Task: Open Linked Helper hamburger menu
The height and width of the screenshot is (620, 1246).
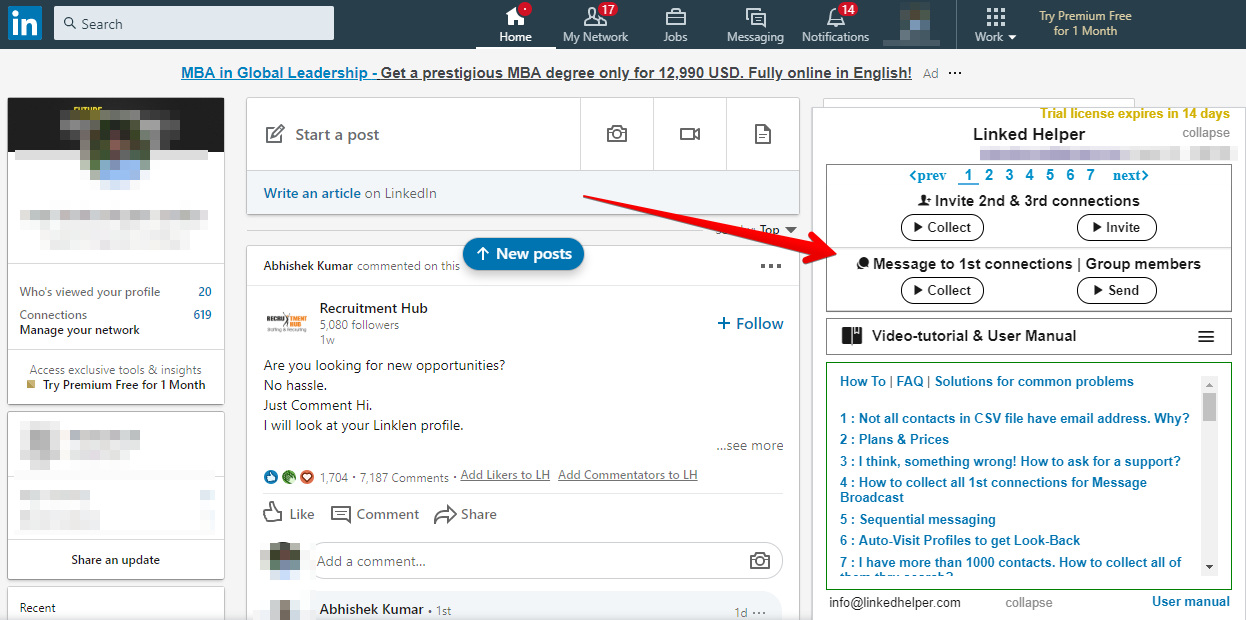Action: (1206, 337)
